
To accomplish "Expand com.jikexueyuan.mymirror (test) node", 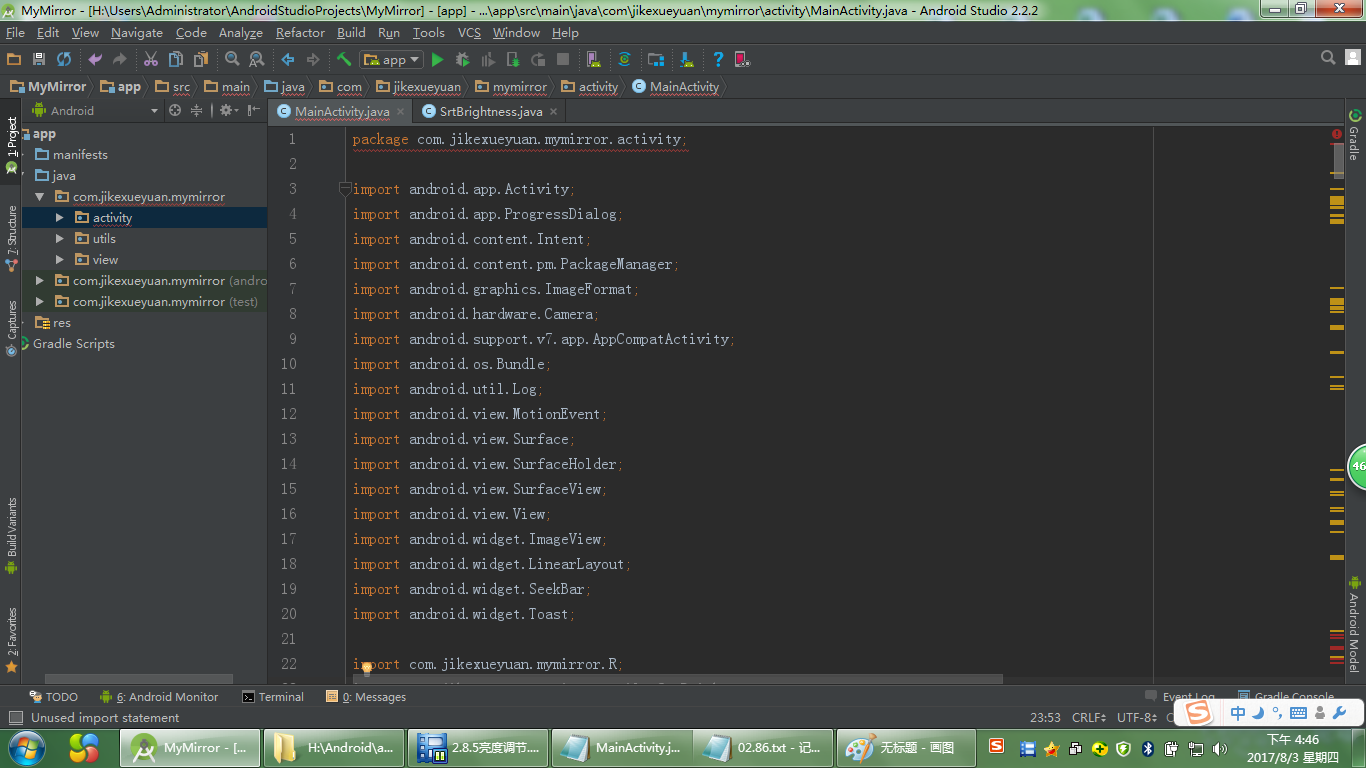I will click(x=40, y=302).
